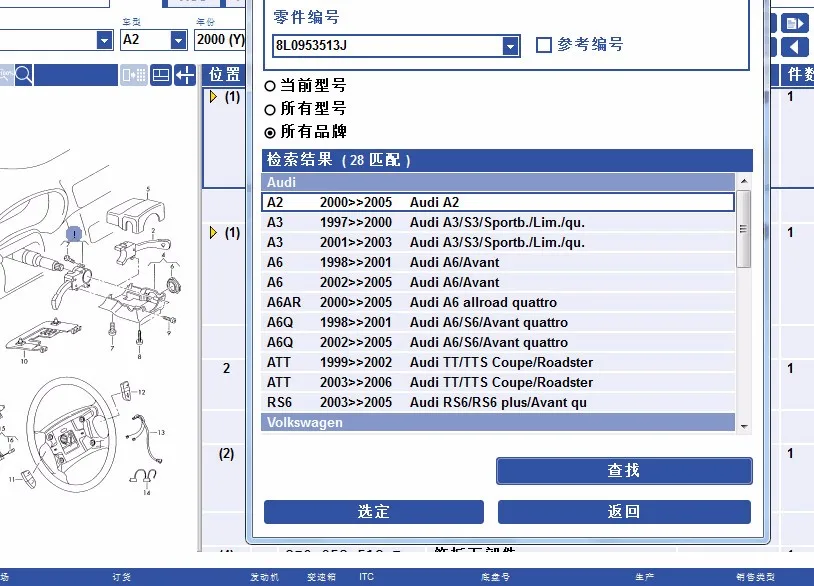Click the left-arrow panel resize icon
The image size is (814, 586).
[185, 75]
